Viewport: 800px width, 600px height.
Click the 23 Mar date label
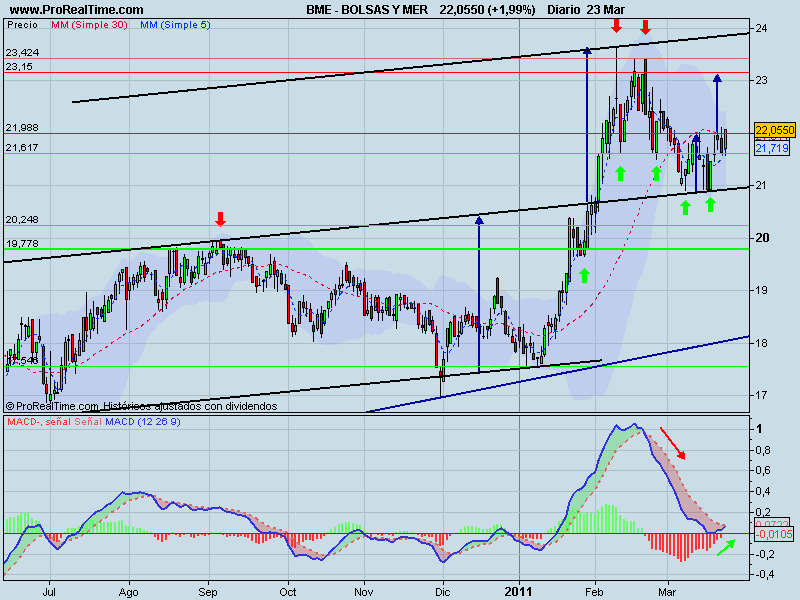606,10
